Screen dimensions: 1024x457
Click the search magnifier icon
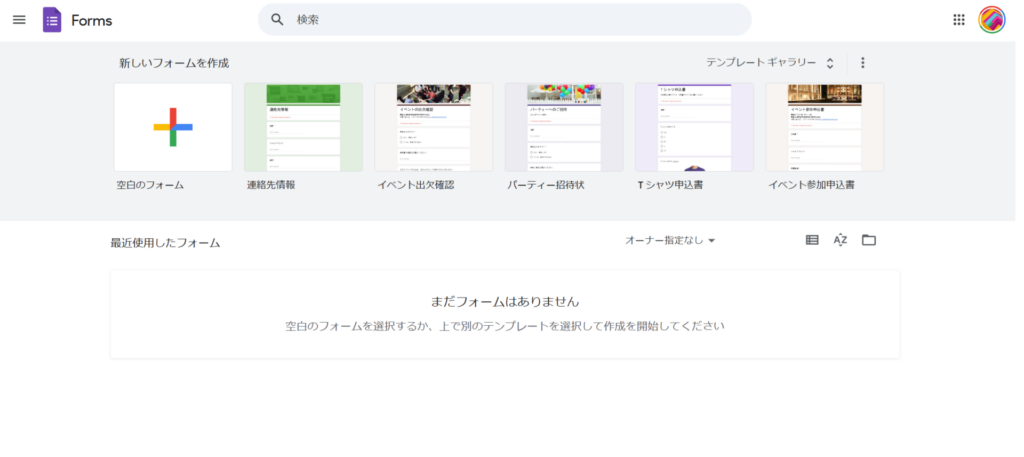pyautogui.click(x=278, y=20)
